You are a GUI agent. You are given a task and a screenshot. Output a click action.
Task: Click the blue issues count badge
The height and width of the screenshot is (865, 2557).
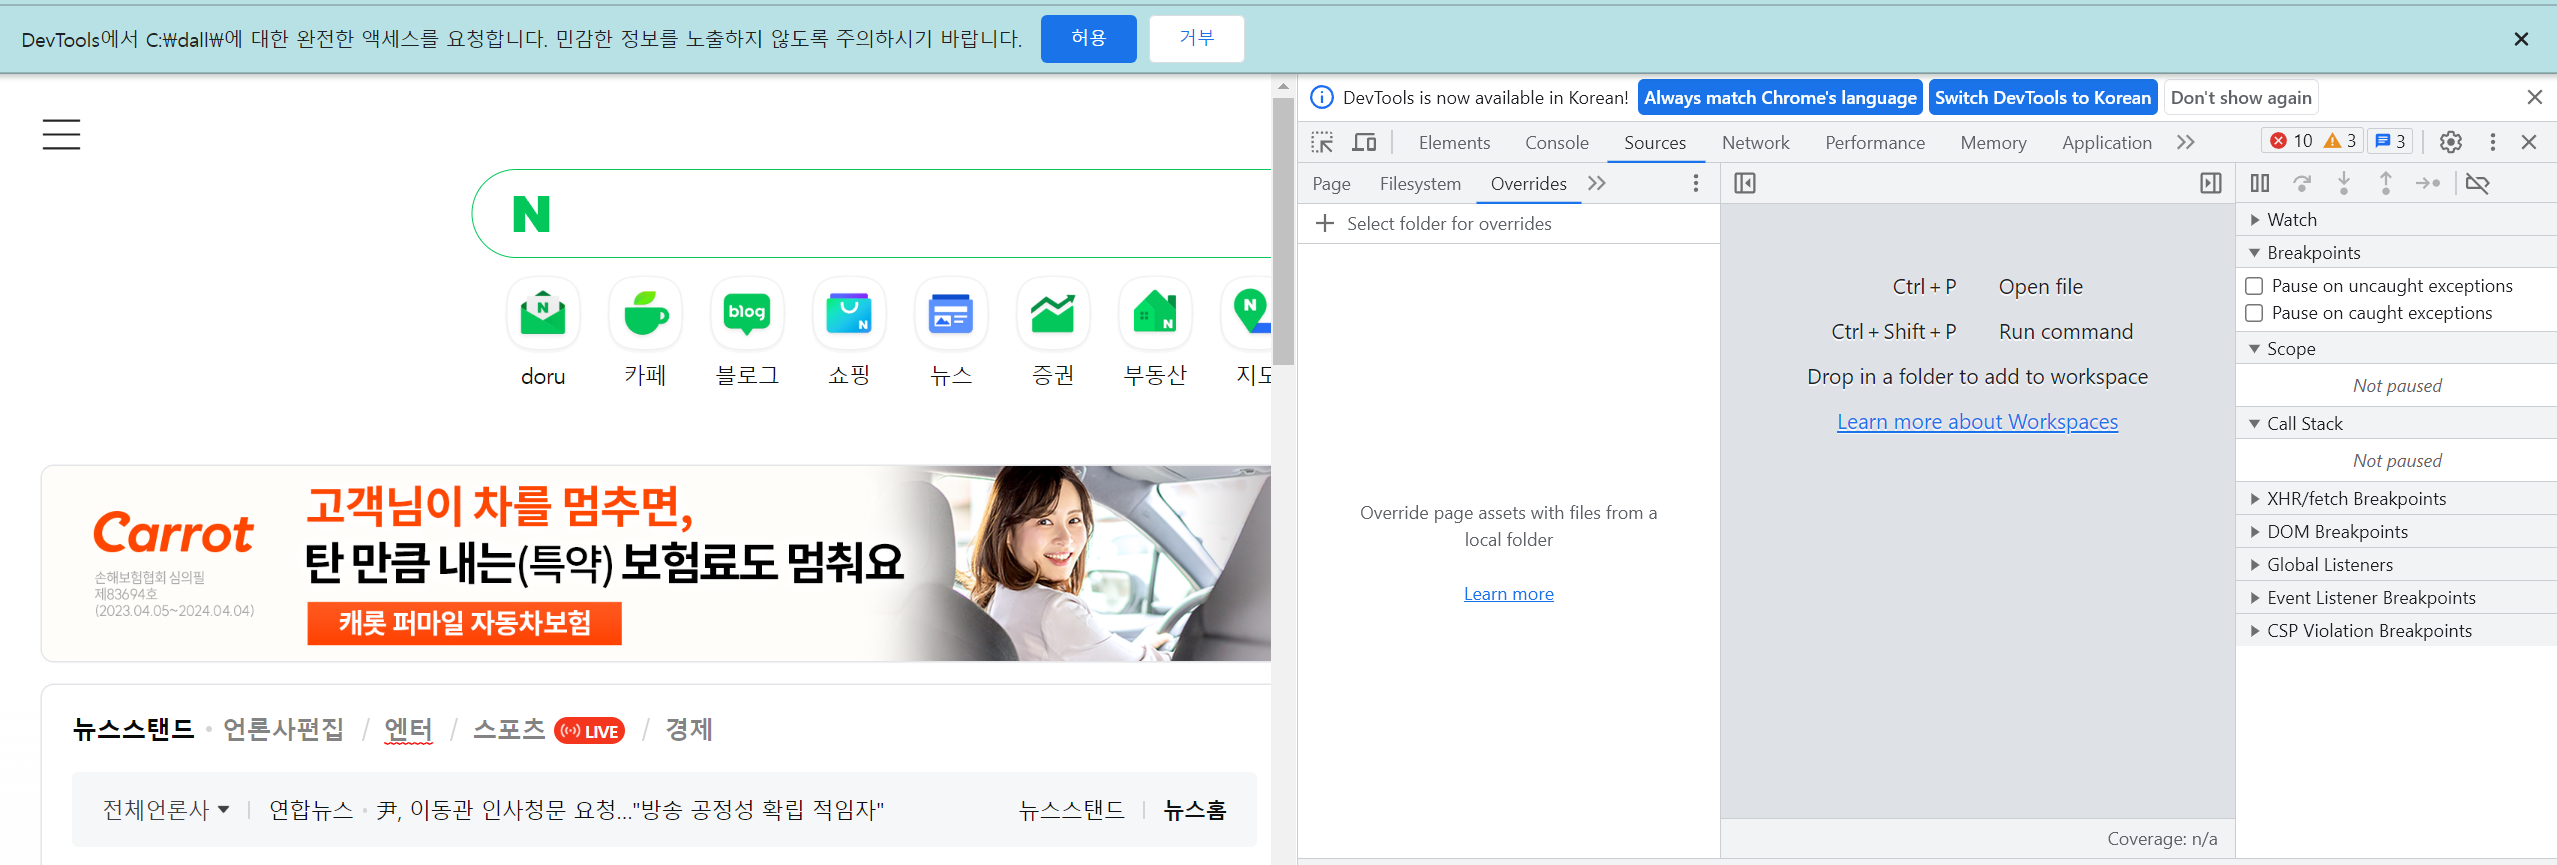[2390, 141]
